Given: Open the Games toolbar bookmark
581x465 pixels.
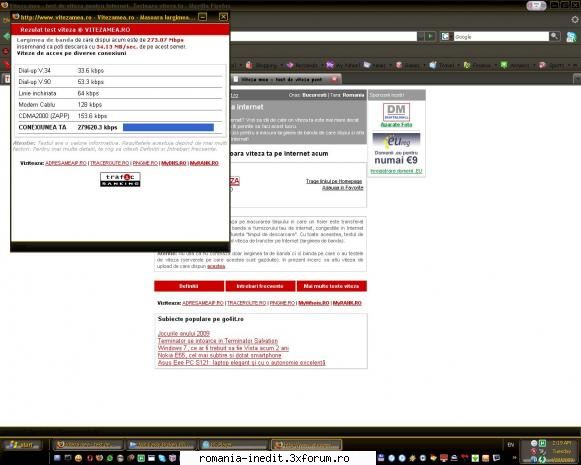Looking at the screenshot, I should click(x=408, y=66).
